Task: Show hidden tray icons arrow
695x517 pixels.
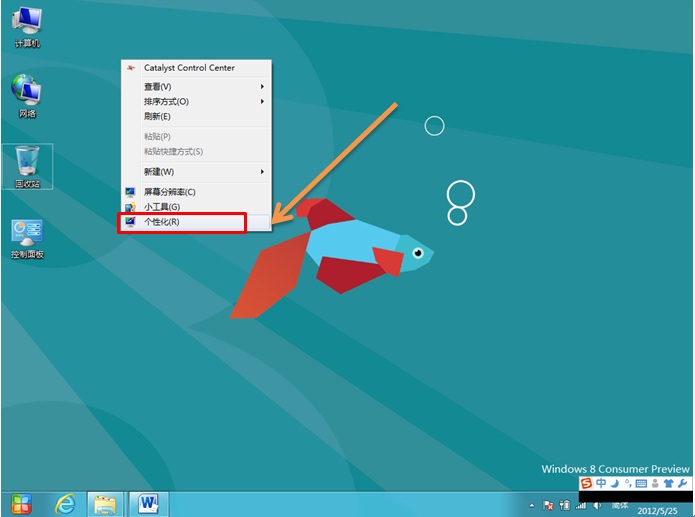Action: pyautogui.click(x=531, y=506)
